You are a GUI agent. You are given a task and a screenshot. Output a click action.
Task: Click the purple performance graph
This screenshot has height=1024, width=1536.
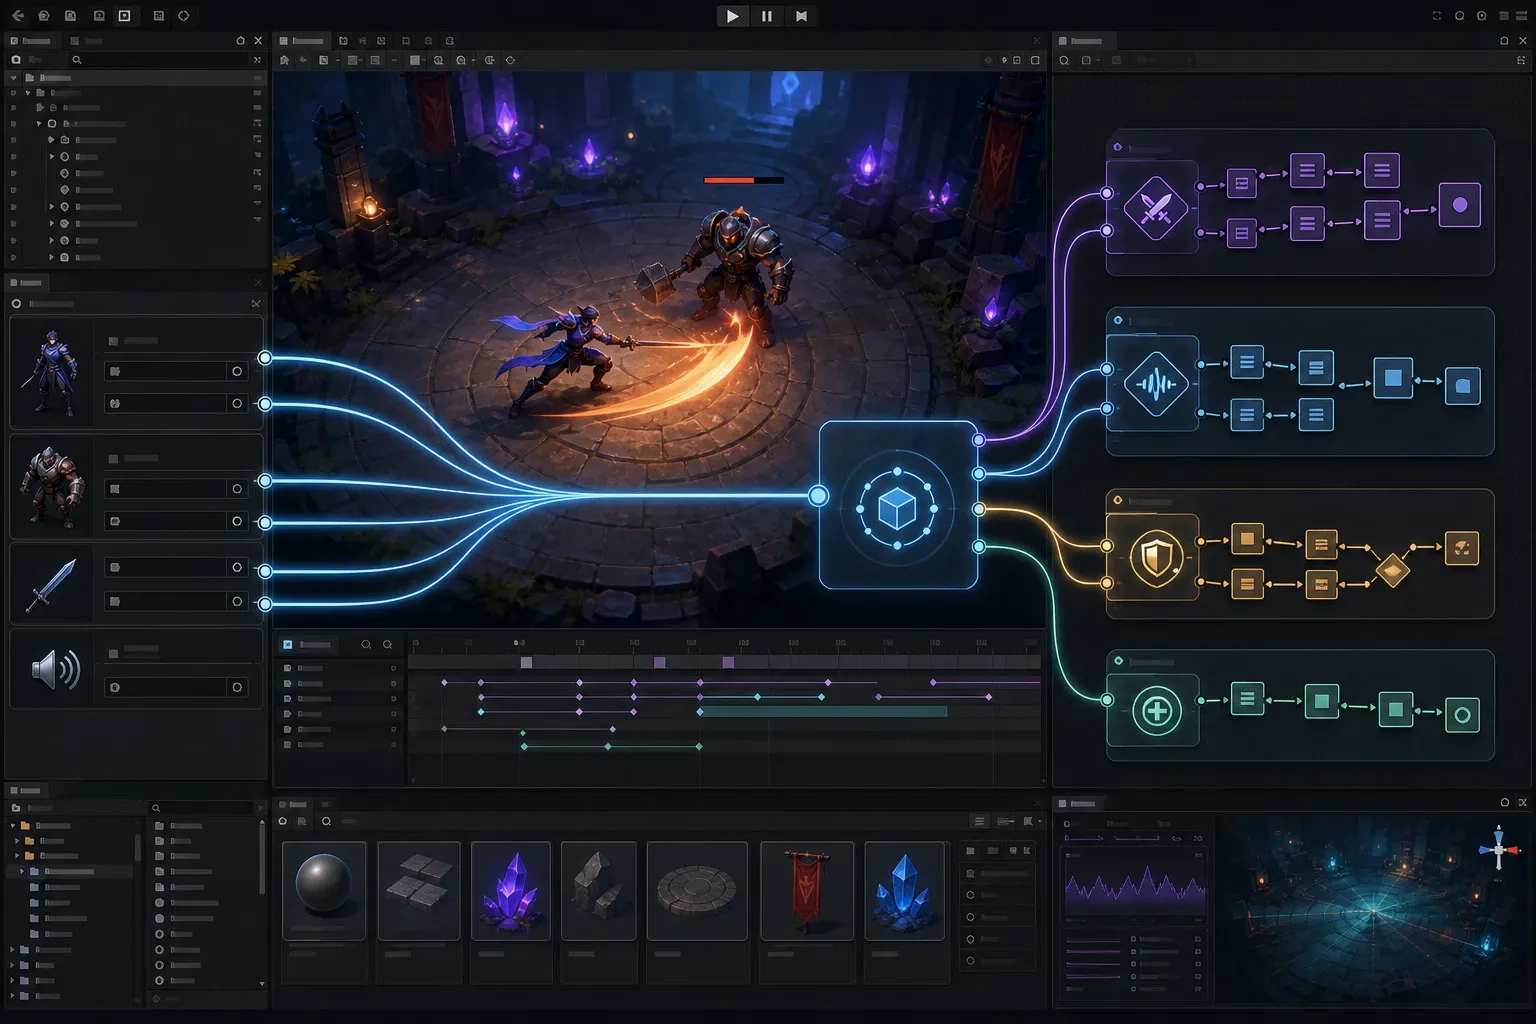point(1134,889)
